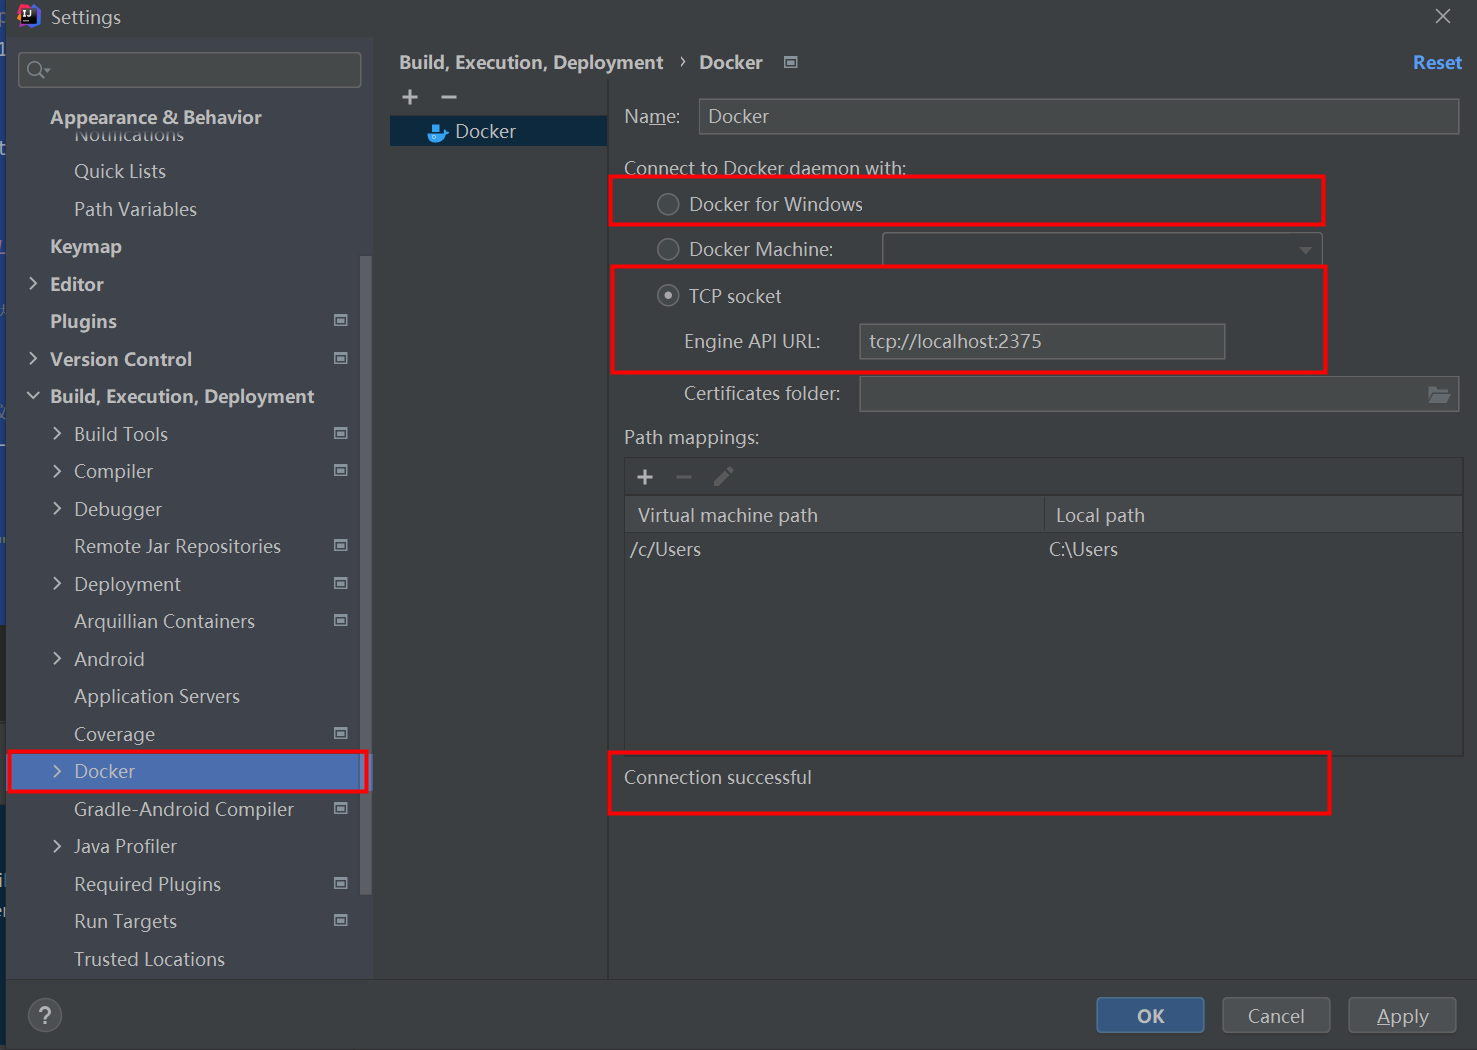Select the Docker for Windows radio button

point(668,205)
